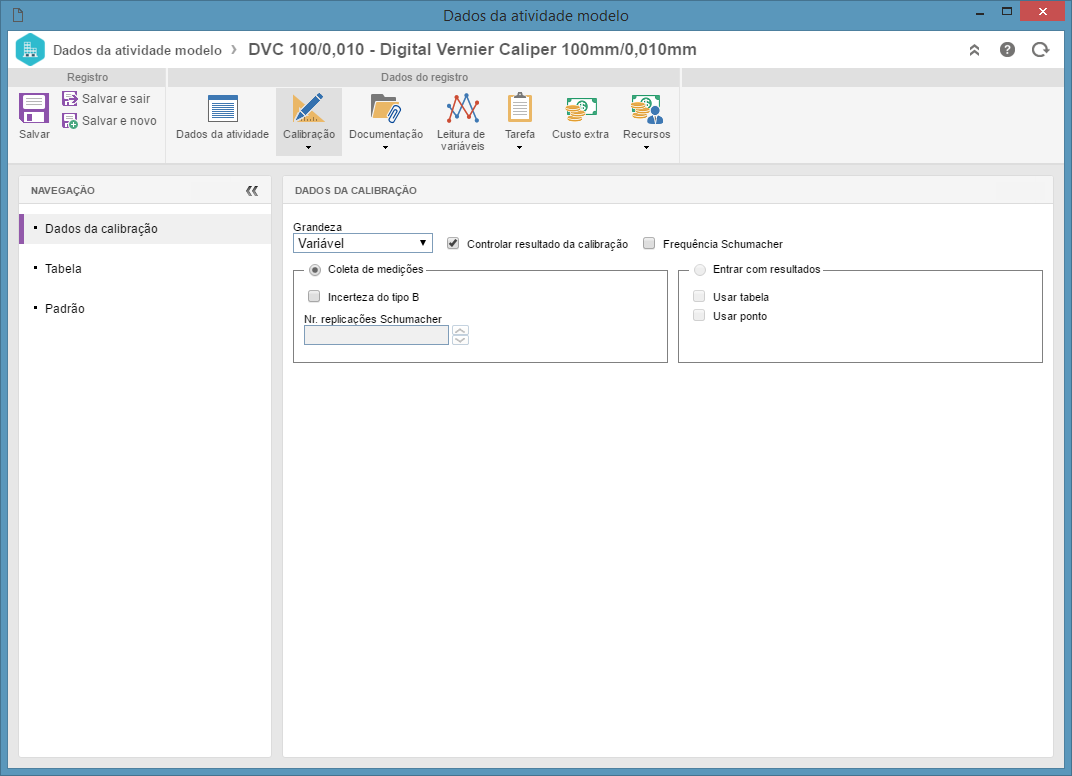
Task: Select Coleta de medições radio button
Action: pyautogui.click(x=314, y=269)
